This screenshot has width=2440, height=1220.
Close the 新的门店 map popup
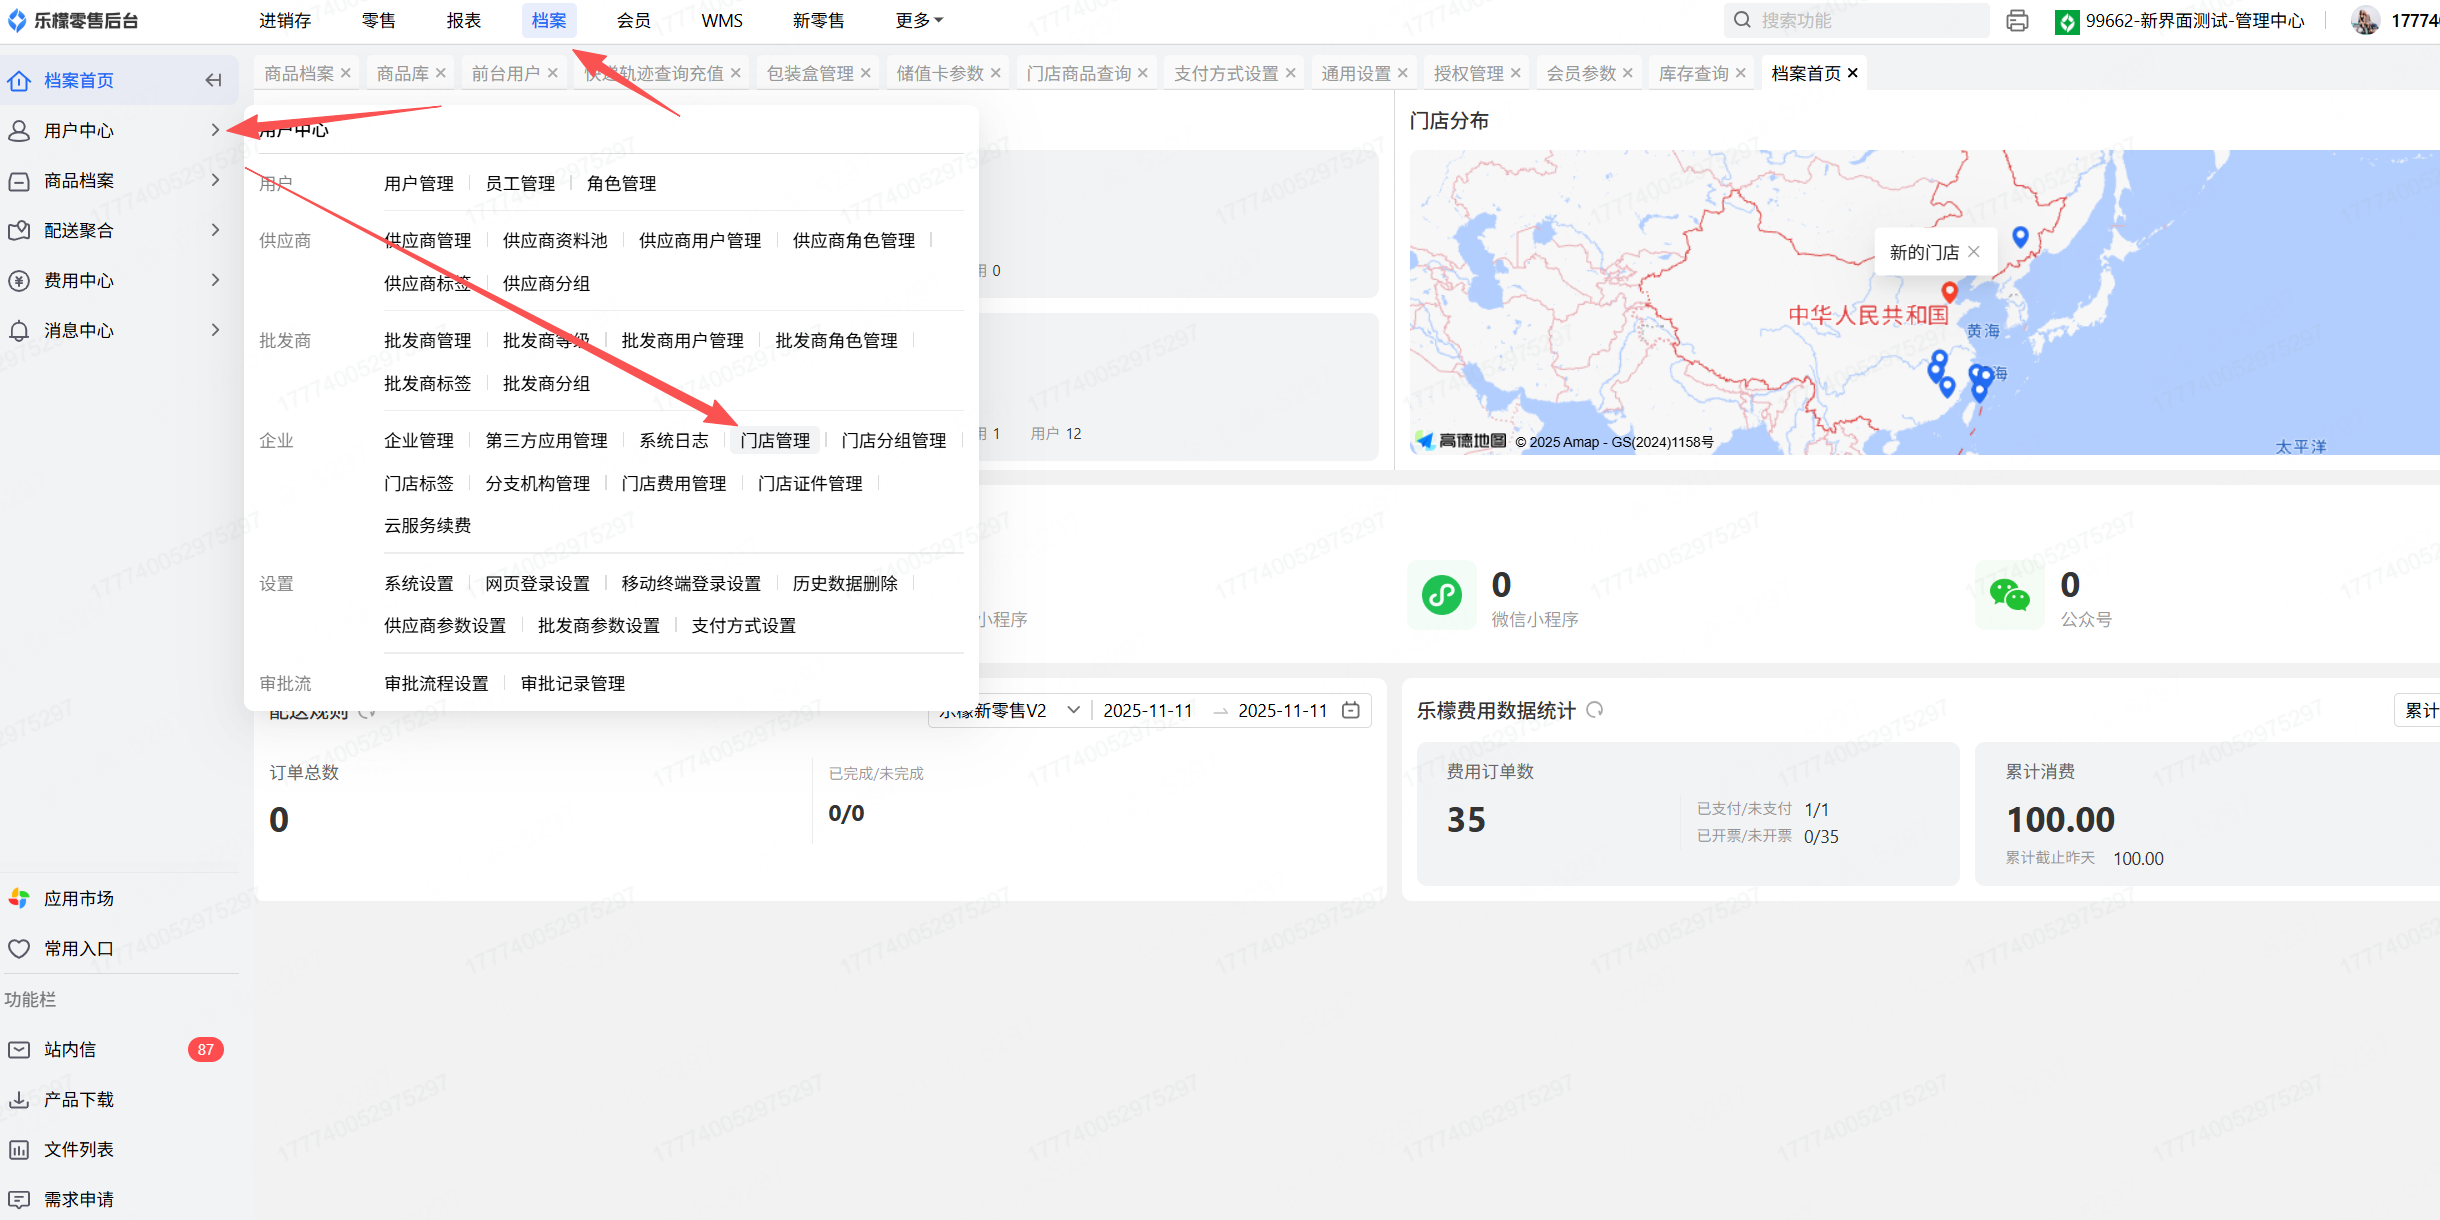[x=1974, y=252]
